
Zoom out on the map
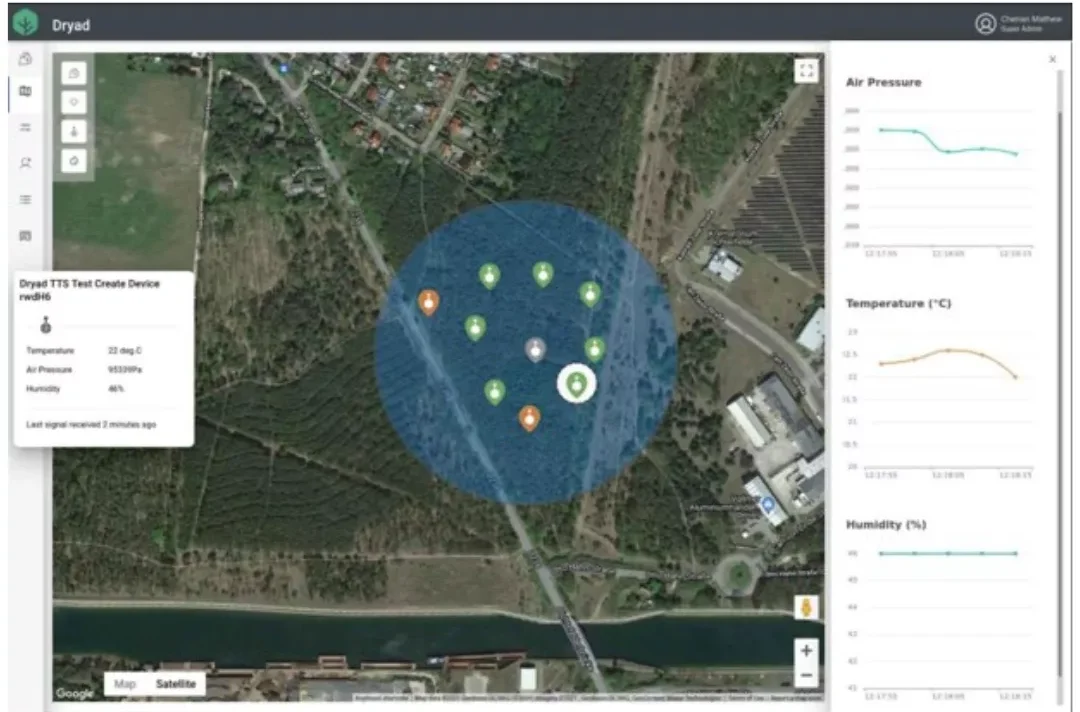(x=806, y=677)
